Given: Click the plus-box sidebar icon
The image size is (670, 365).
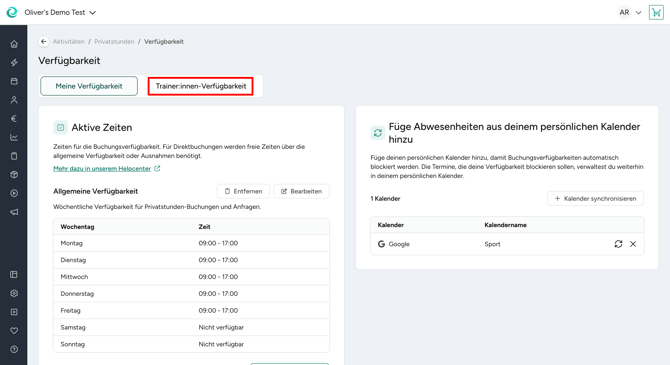Looking at the screenshot, I should (x=14, y=312).
